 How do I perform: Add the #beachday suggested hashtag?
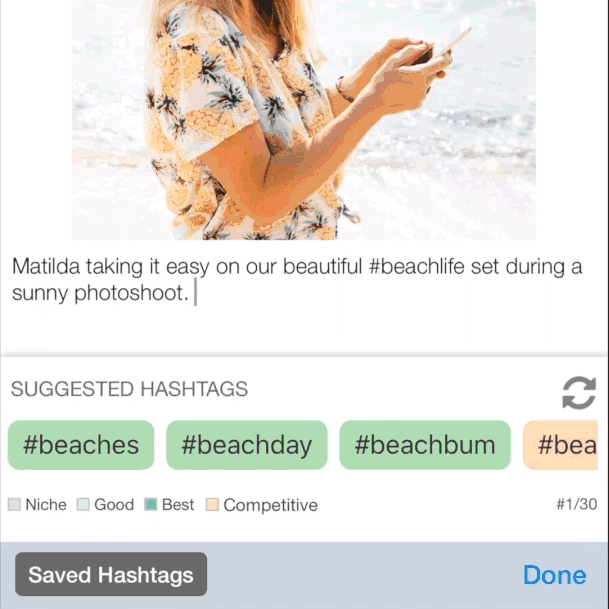(246, 445)
